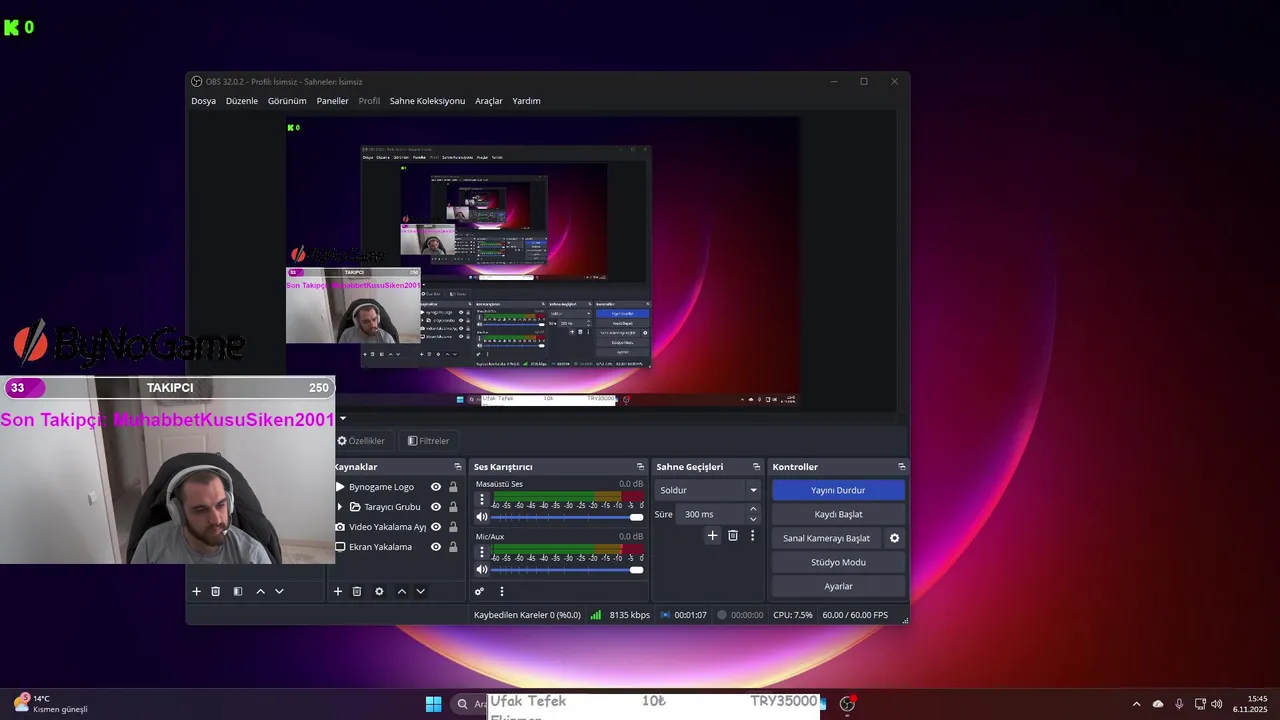Open the Araçlar menu
Viewport: 1280px width, 720px height.
pos(489,101)
